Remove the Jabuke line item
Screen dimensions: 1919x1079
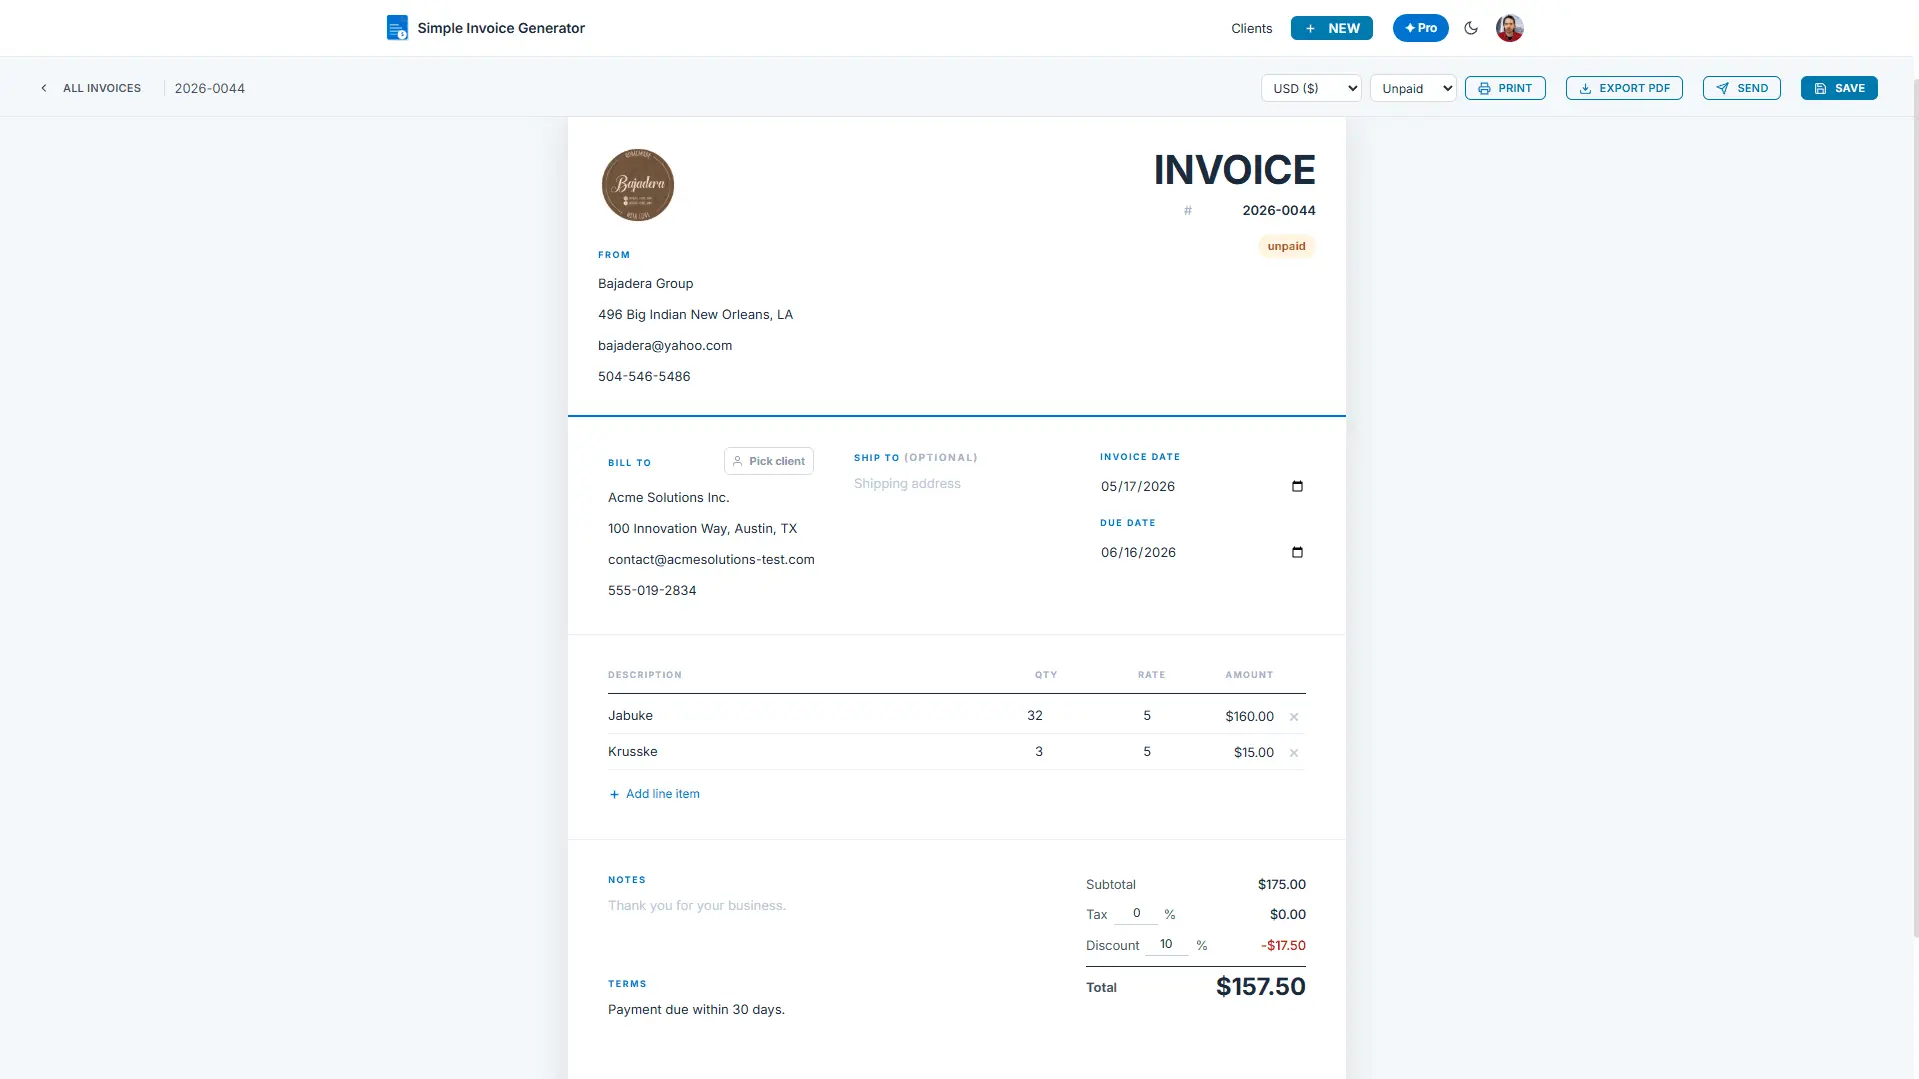click(x=1293, y=717)
